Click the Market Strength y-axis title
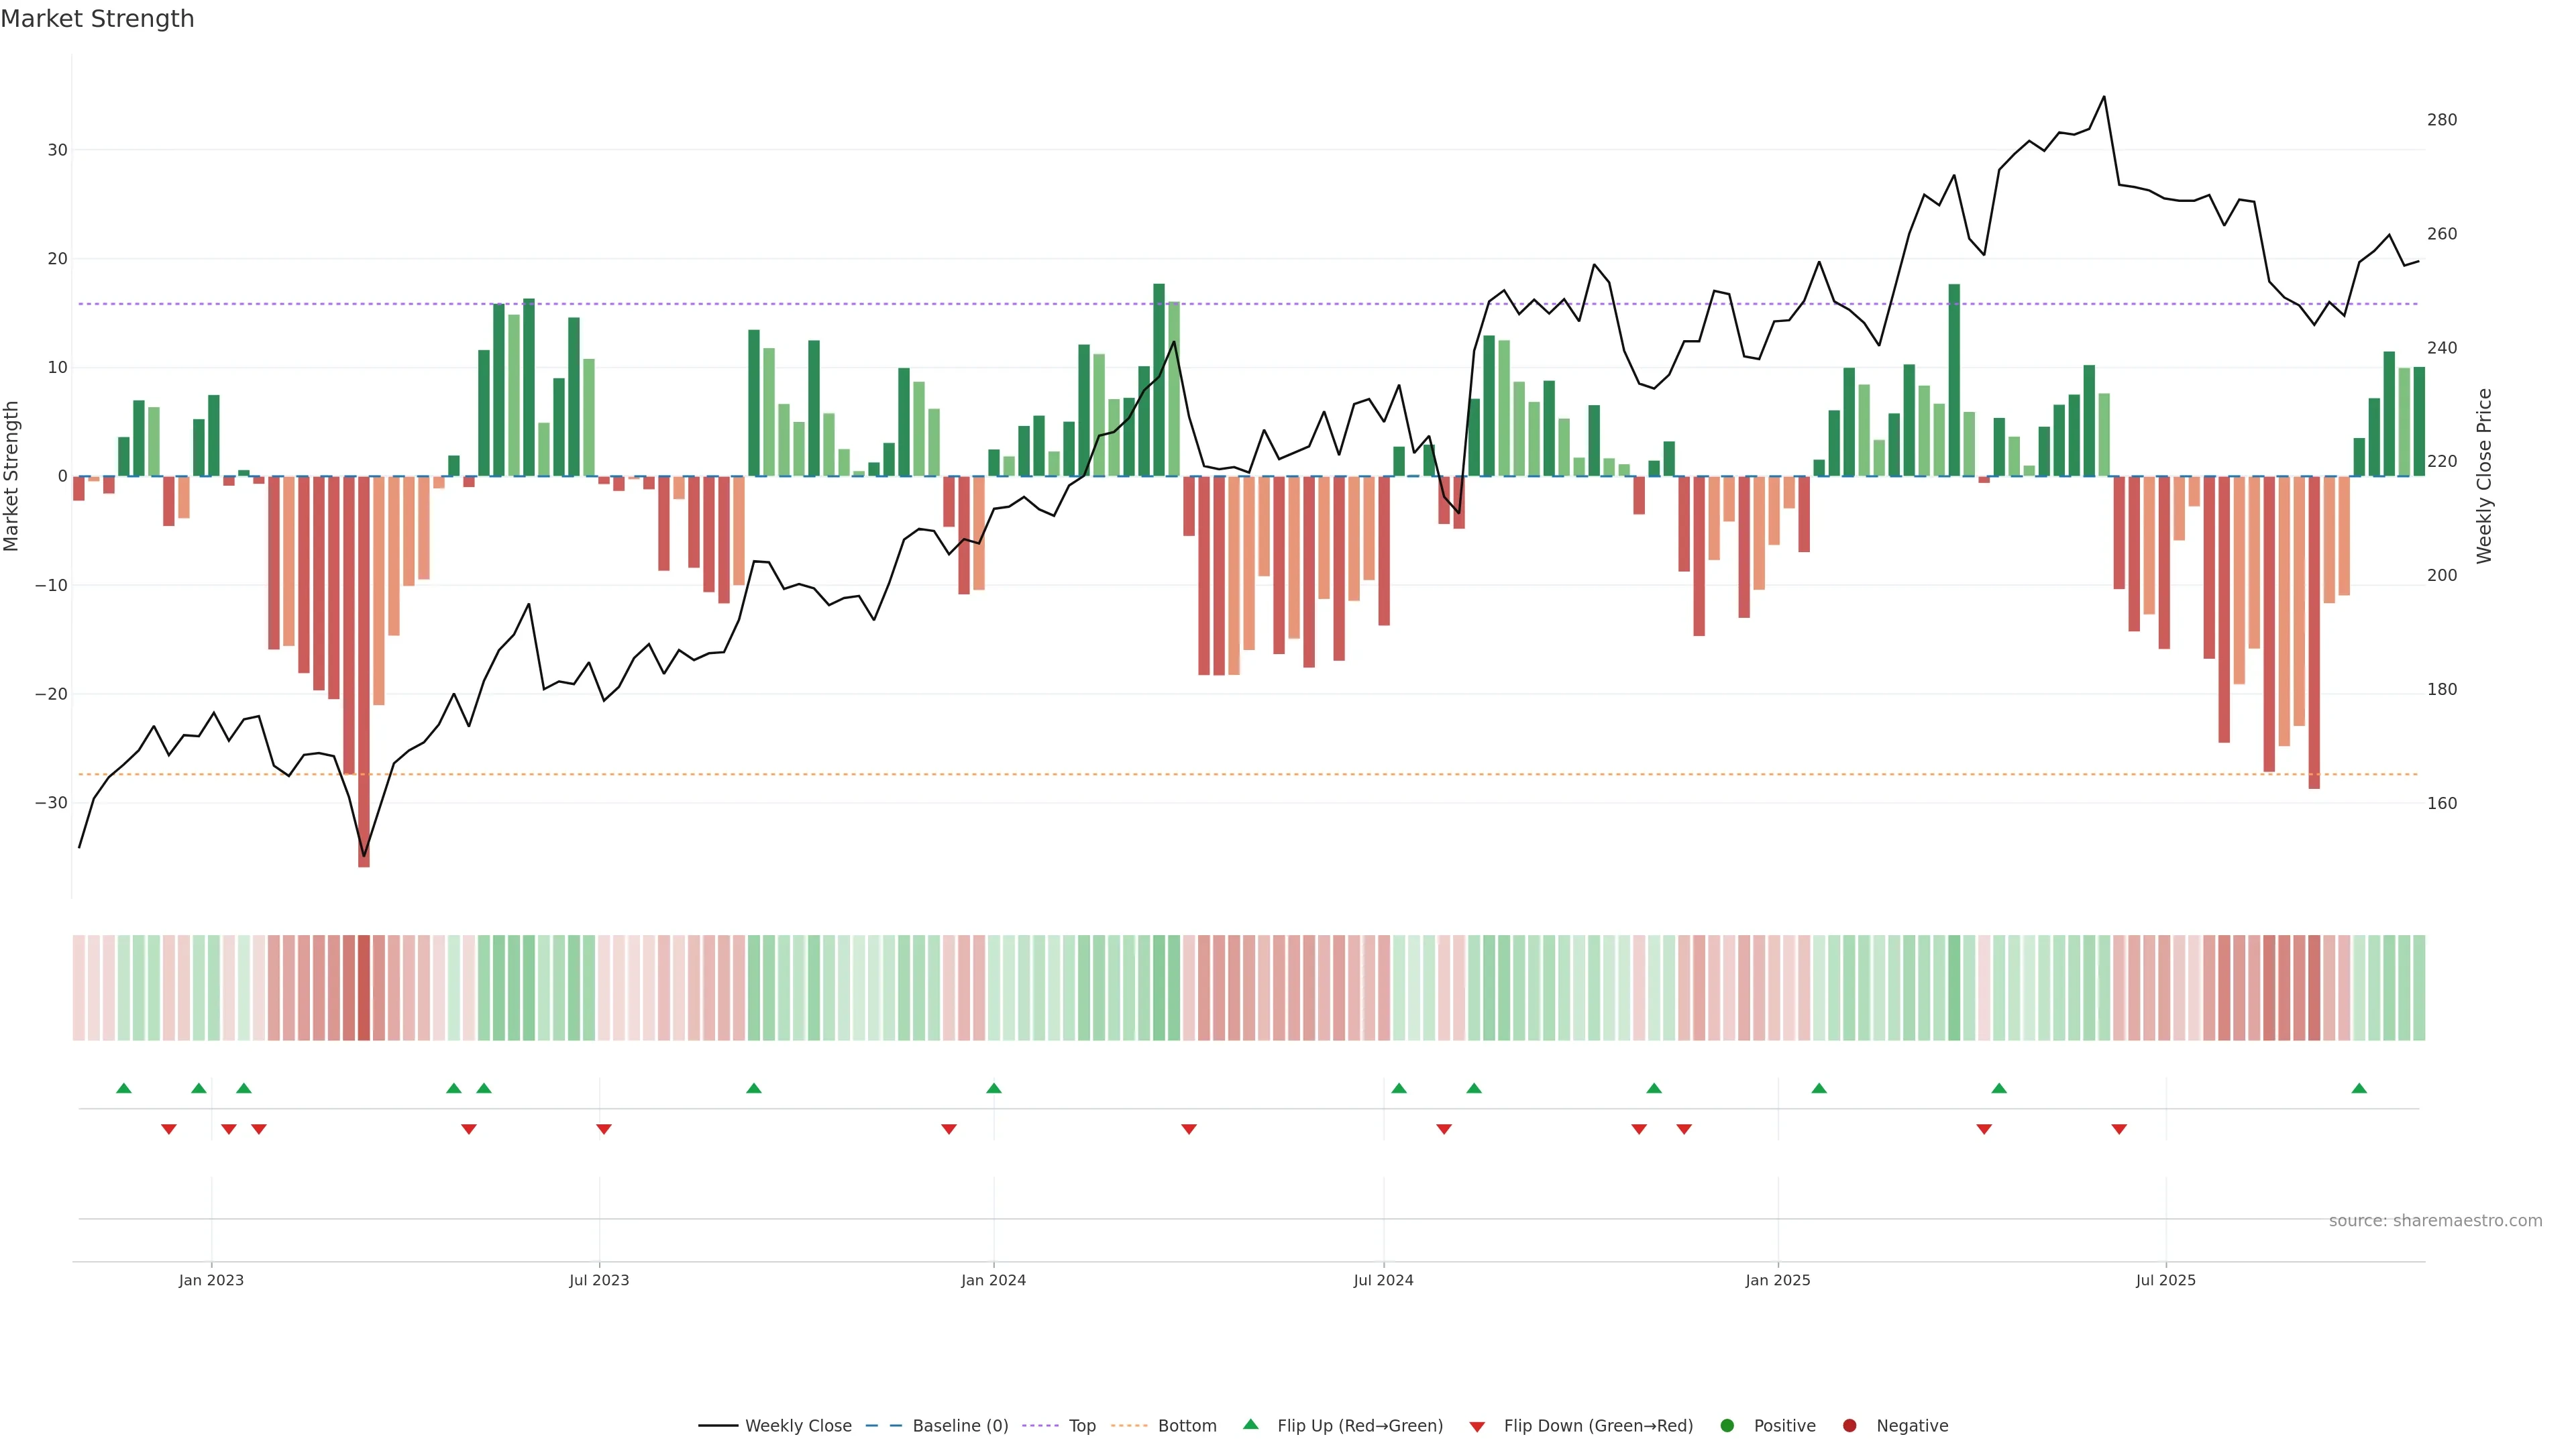Viewport: 2576px width, 1449px height. [12, 476]
